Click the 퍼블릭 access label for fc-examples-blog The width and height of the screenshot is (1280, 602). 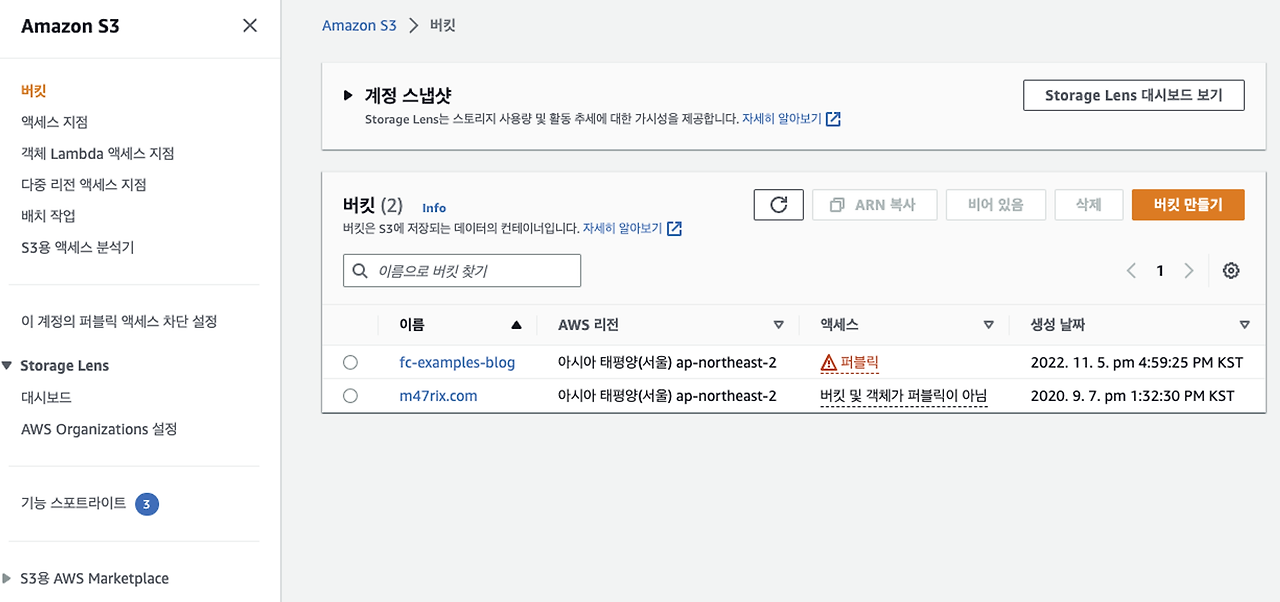tap(860, 363)
